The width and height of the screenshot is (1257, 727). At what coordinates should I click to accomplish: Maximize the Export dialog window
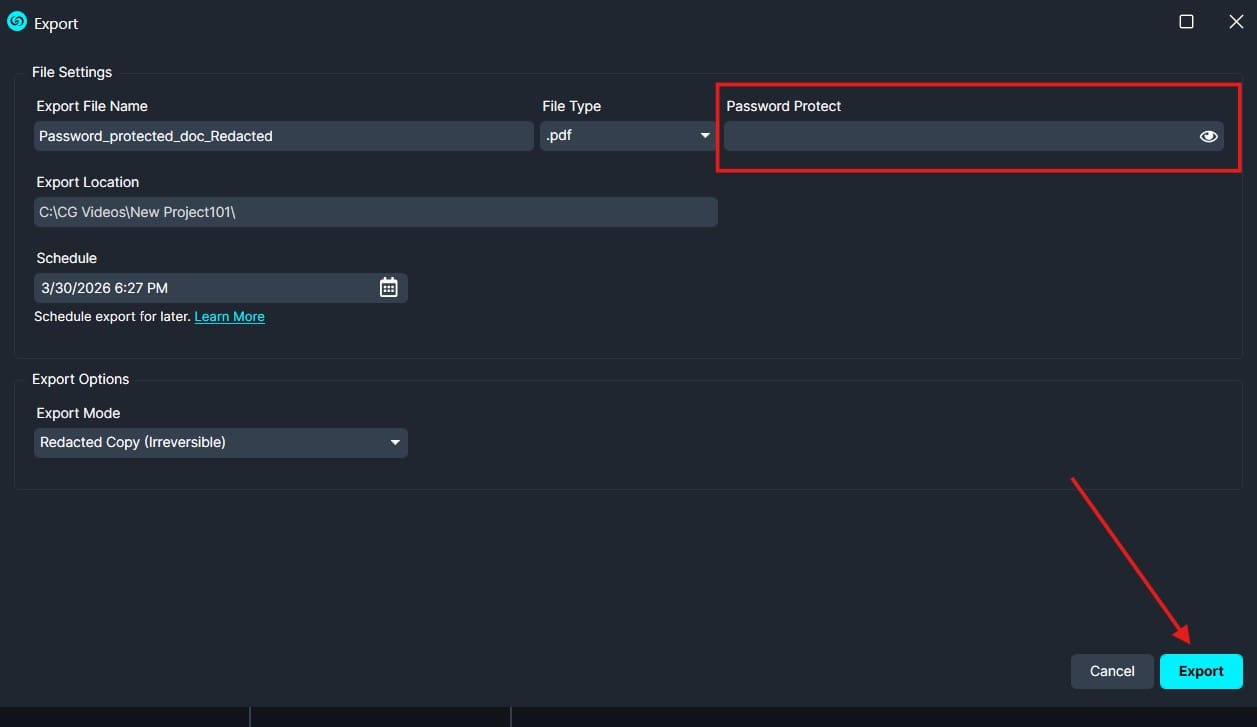pyautogui.click(x=1186, y=22)
